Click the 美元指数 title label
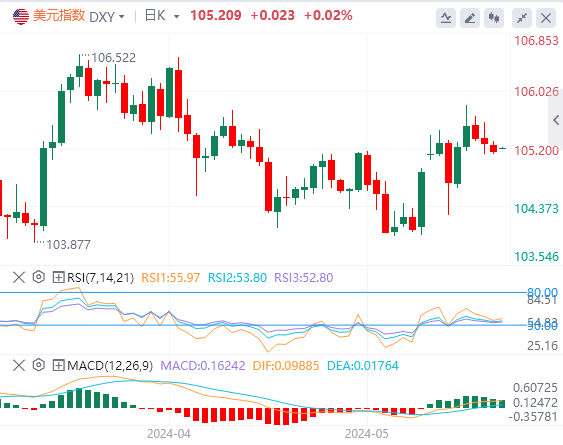The height and width of the screenshot is (445, 563). pyautogui.click(x=59, y=16)
